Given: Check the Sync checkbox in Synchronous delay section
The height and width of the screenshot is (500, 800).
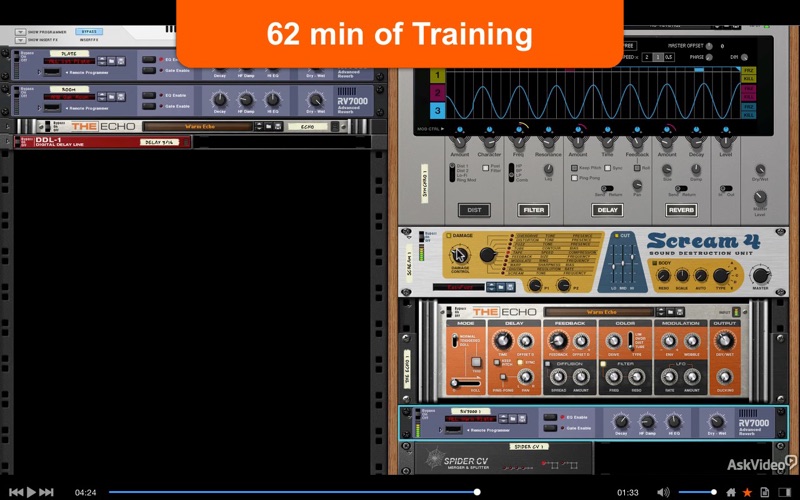Looking at the screenshot, I should coord(608,167).
